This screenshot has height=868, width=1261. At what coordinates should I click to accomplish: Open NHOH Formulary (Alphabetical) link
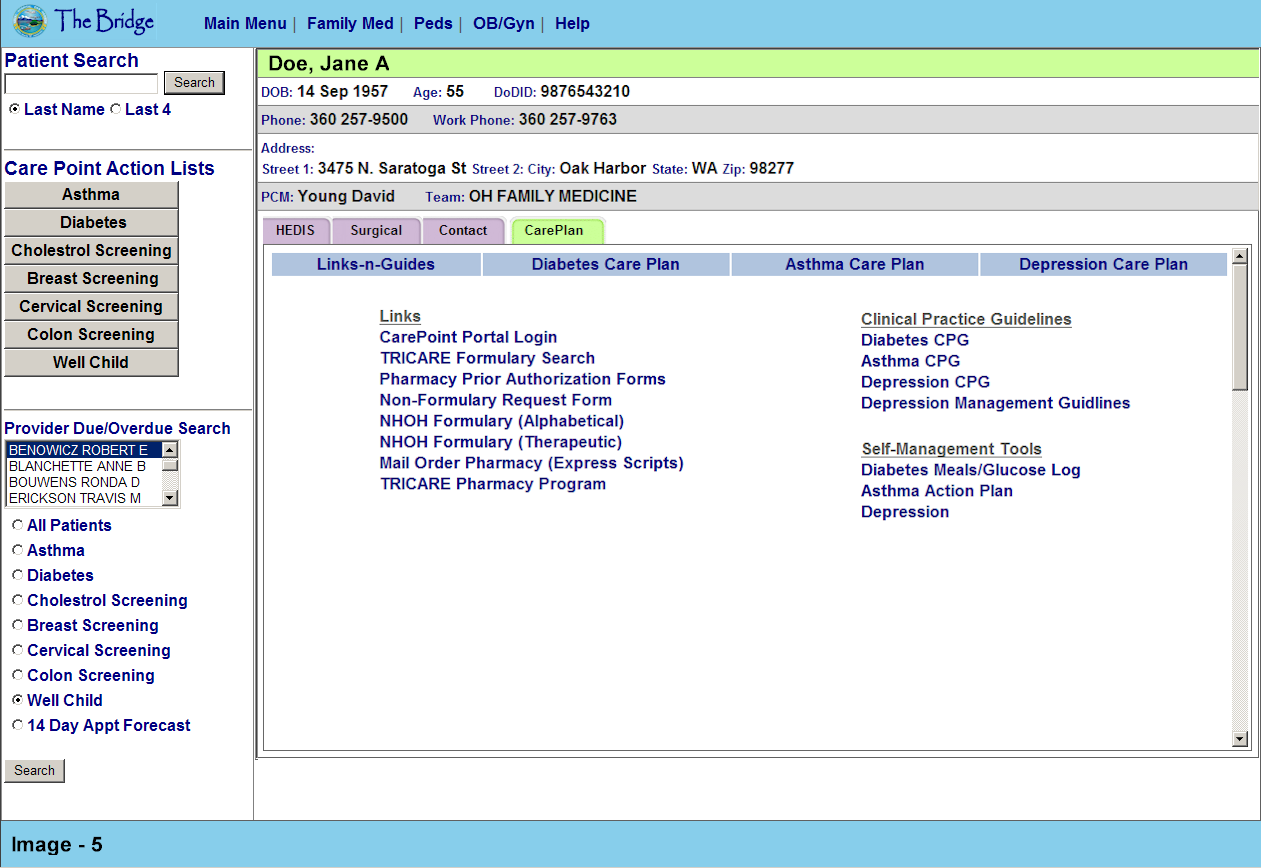tap(501, 421)
